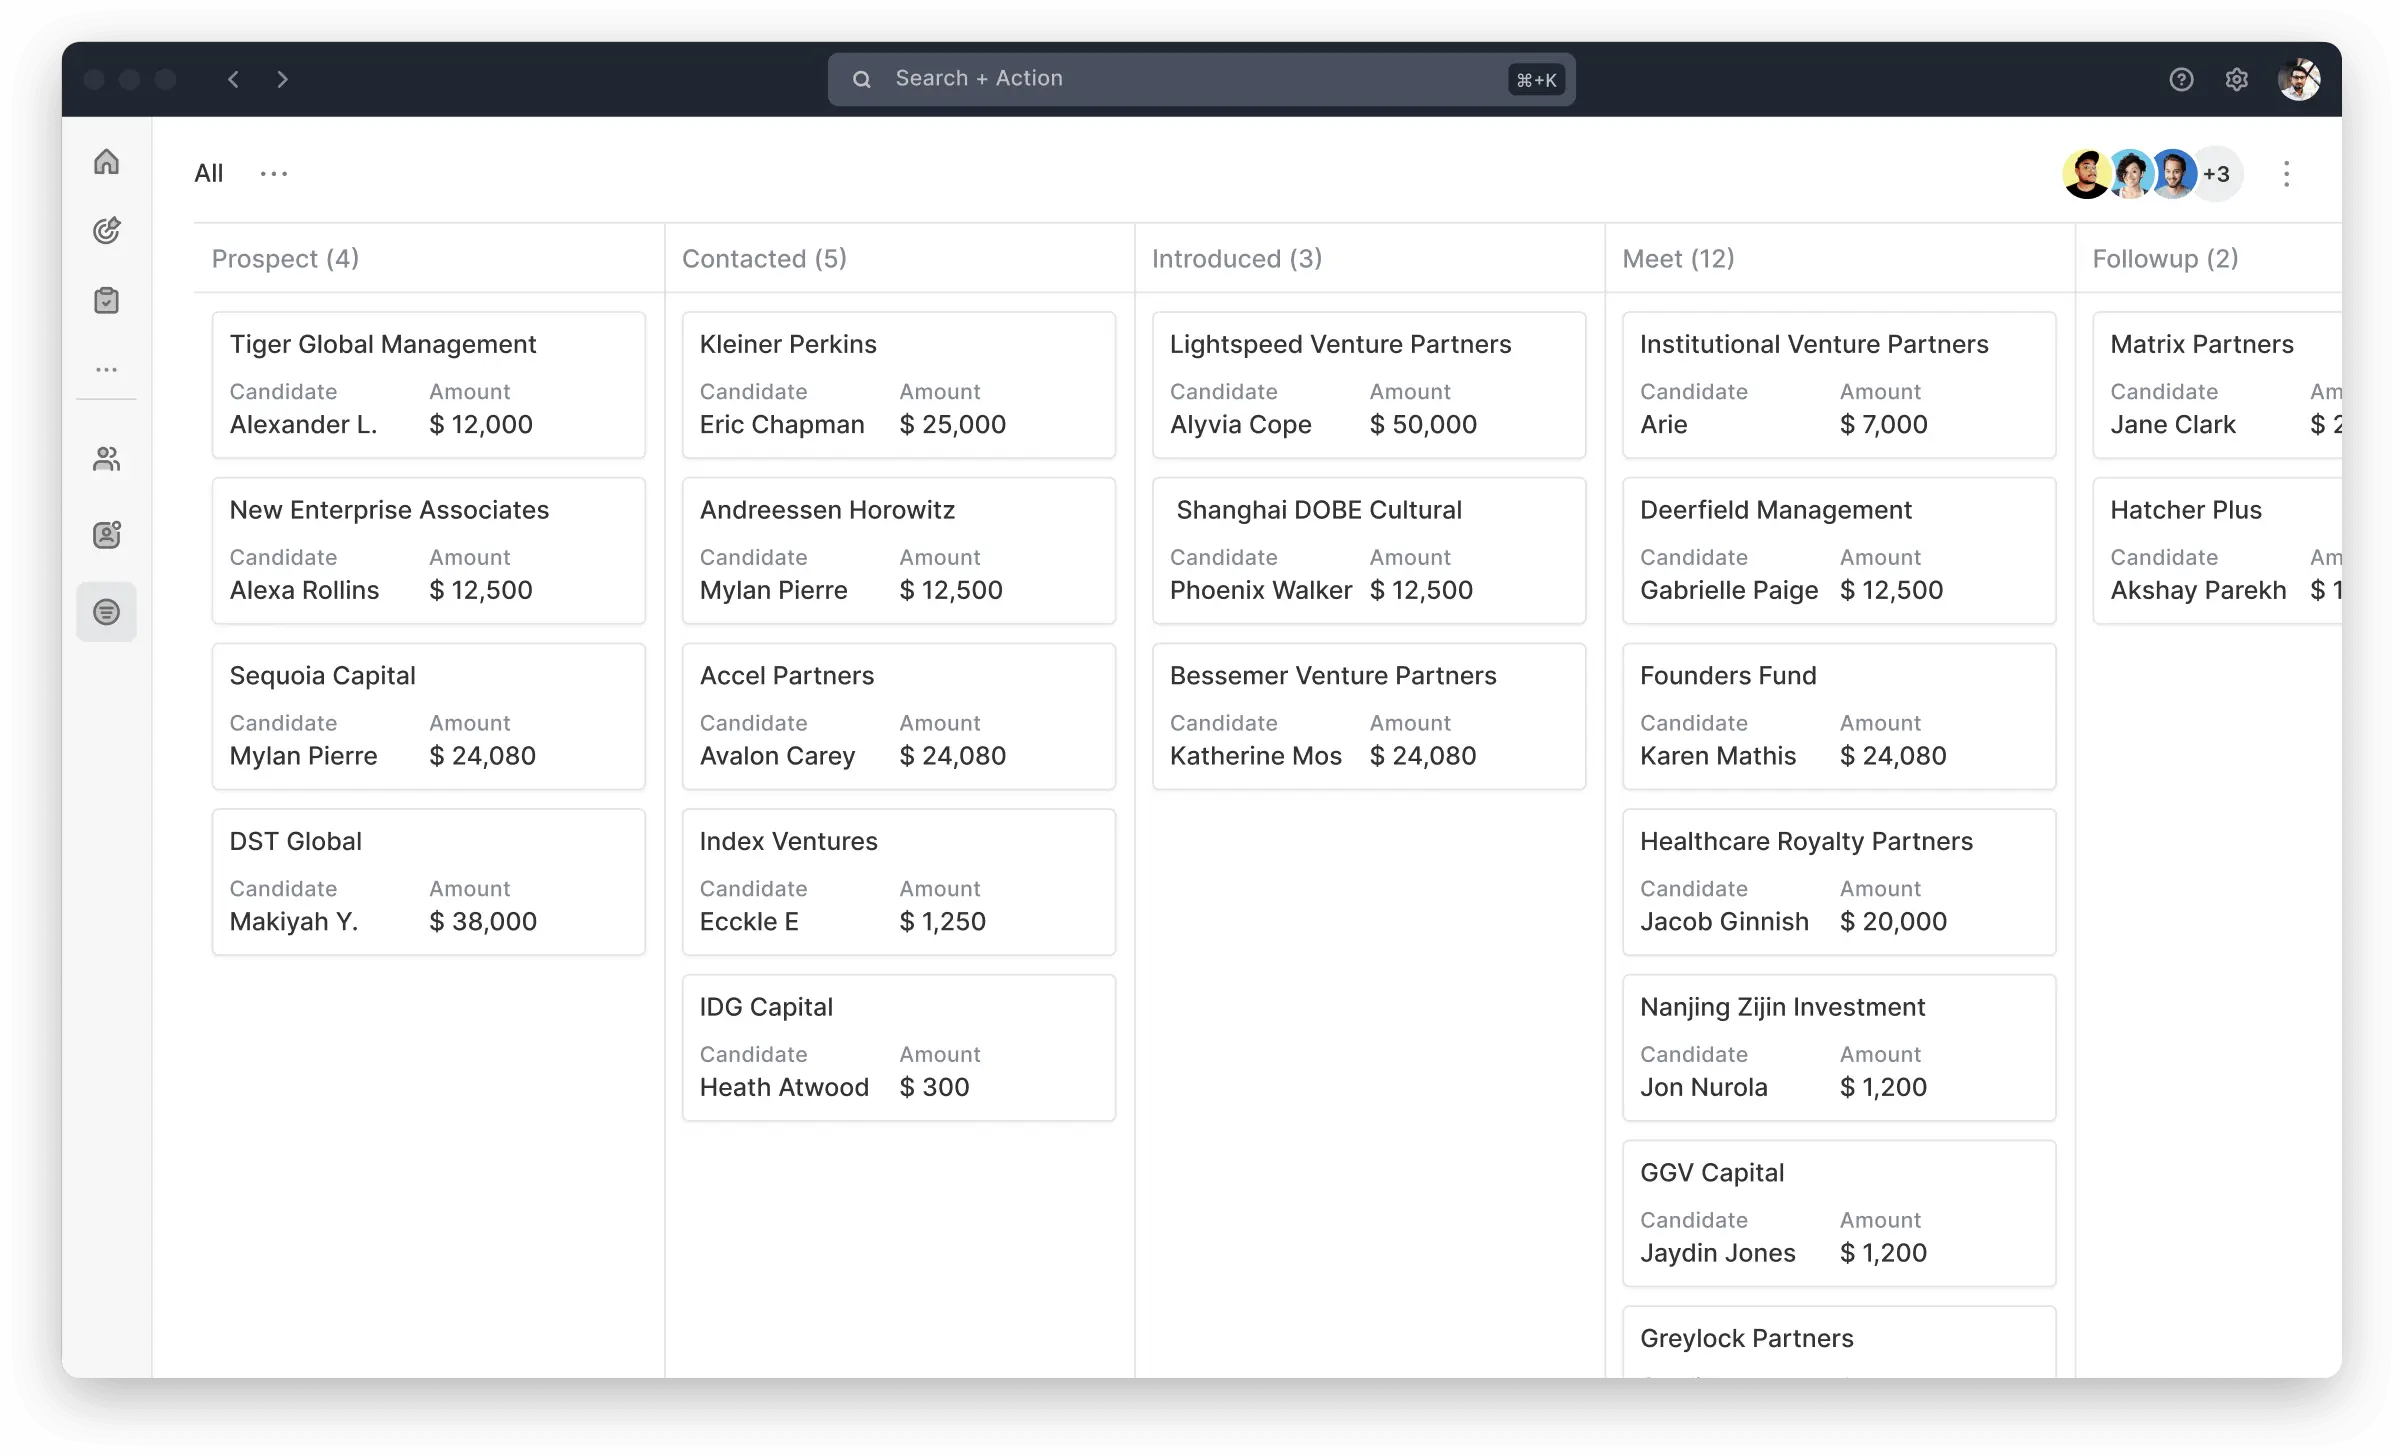The height and width of the screenshot is (1456, 2400).
Task: Open the Nanjing Zijin Investment card
Action: pyautogui.click(x=1839, y=1048)
